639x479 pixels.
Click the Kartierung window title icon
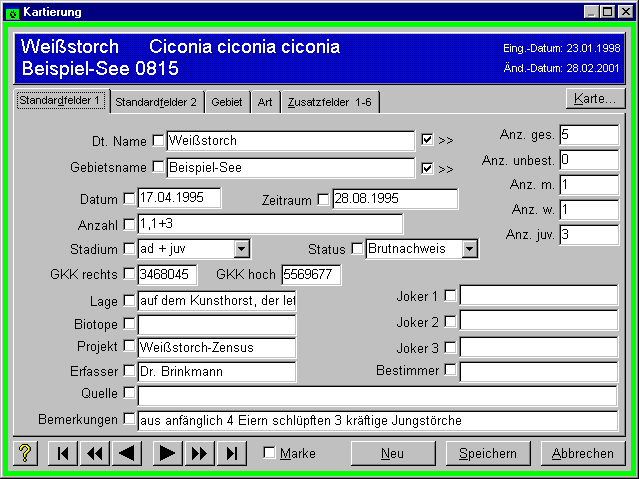pos(13,12)
